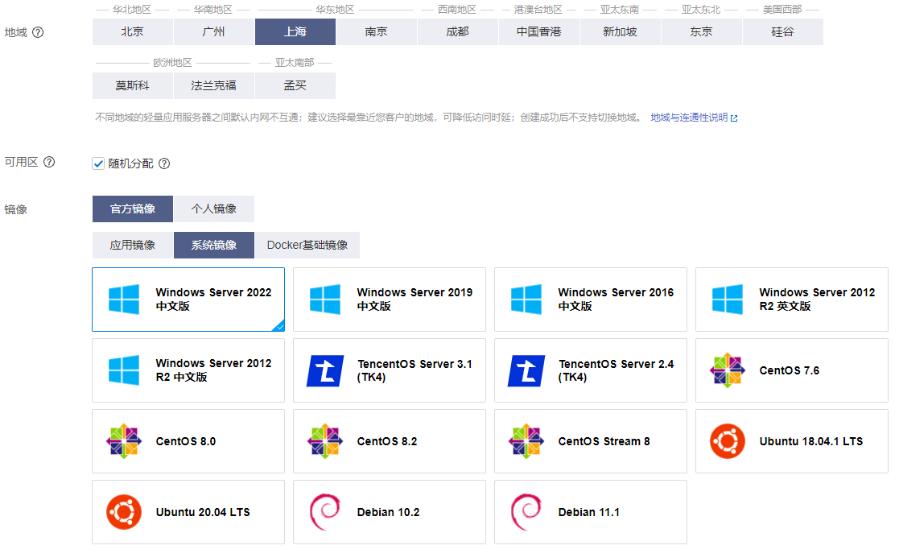The width and height of the screenshot is (898, 549).
Task: Click the help icon beside 随机分配
Action: 164,163
